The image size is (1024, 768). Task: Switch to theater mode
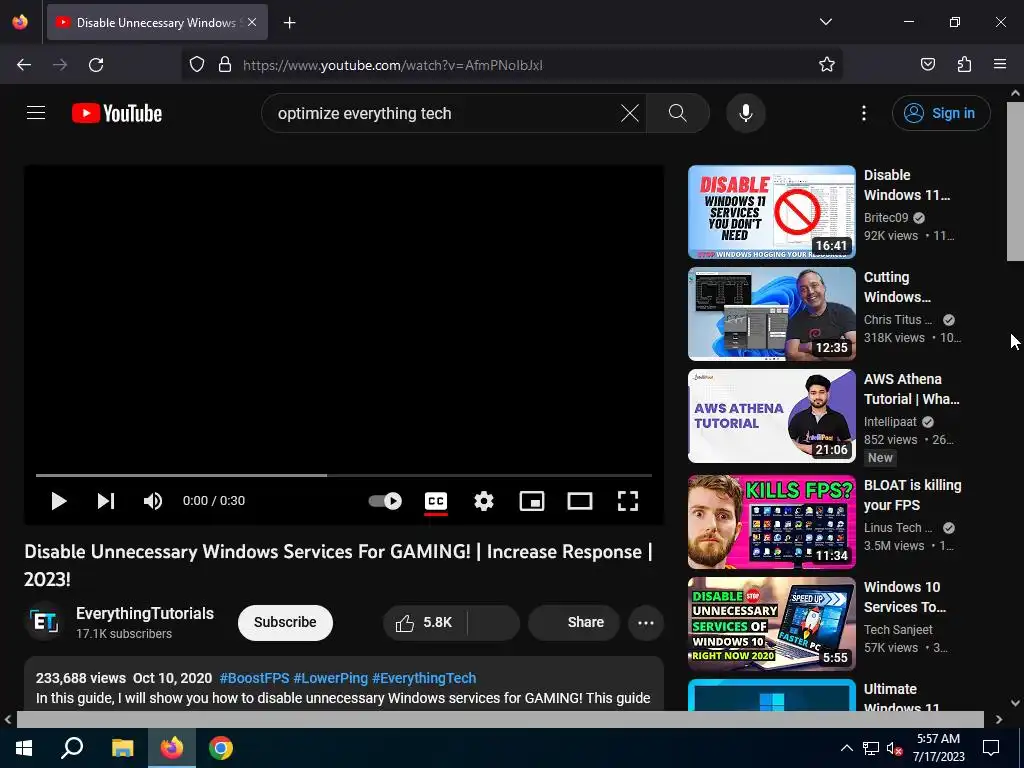coord(580,501)
